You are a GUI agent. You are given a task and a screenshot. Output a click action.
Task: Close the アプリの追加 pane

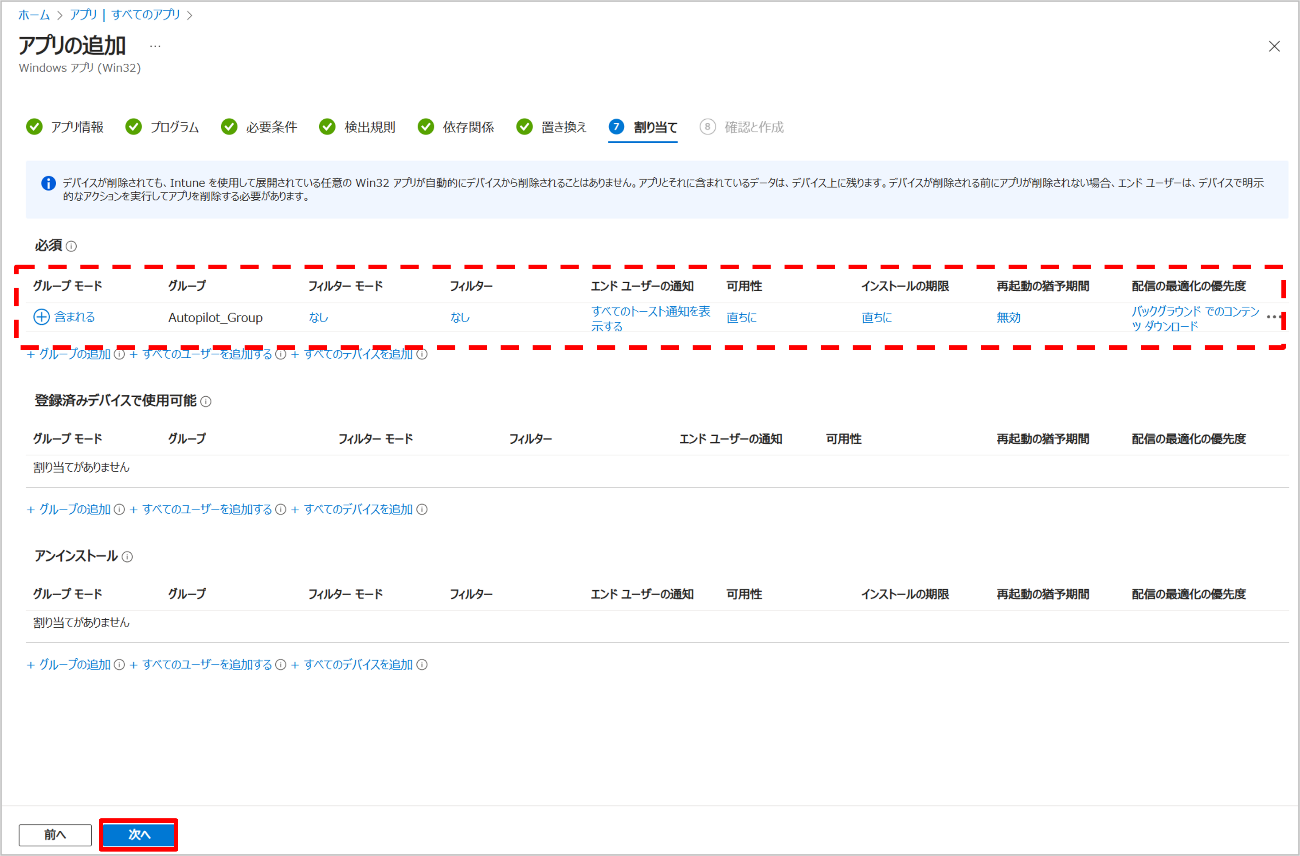coord(1274,46)
